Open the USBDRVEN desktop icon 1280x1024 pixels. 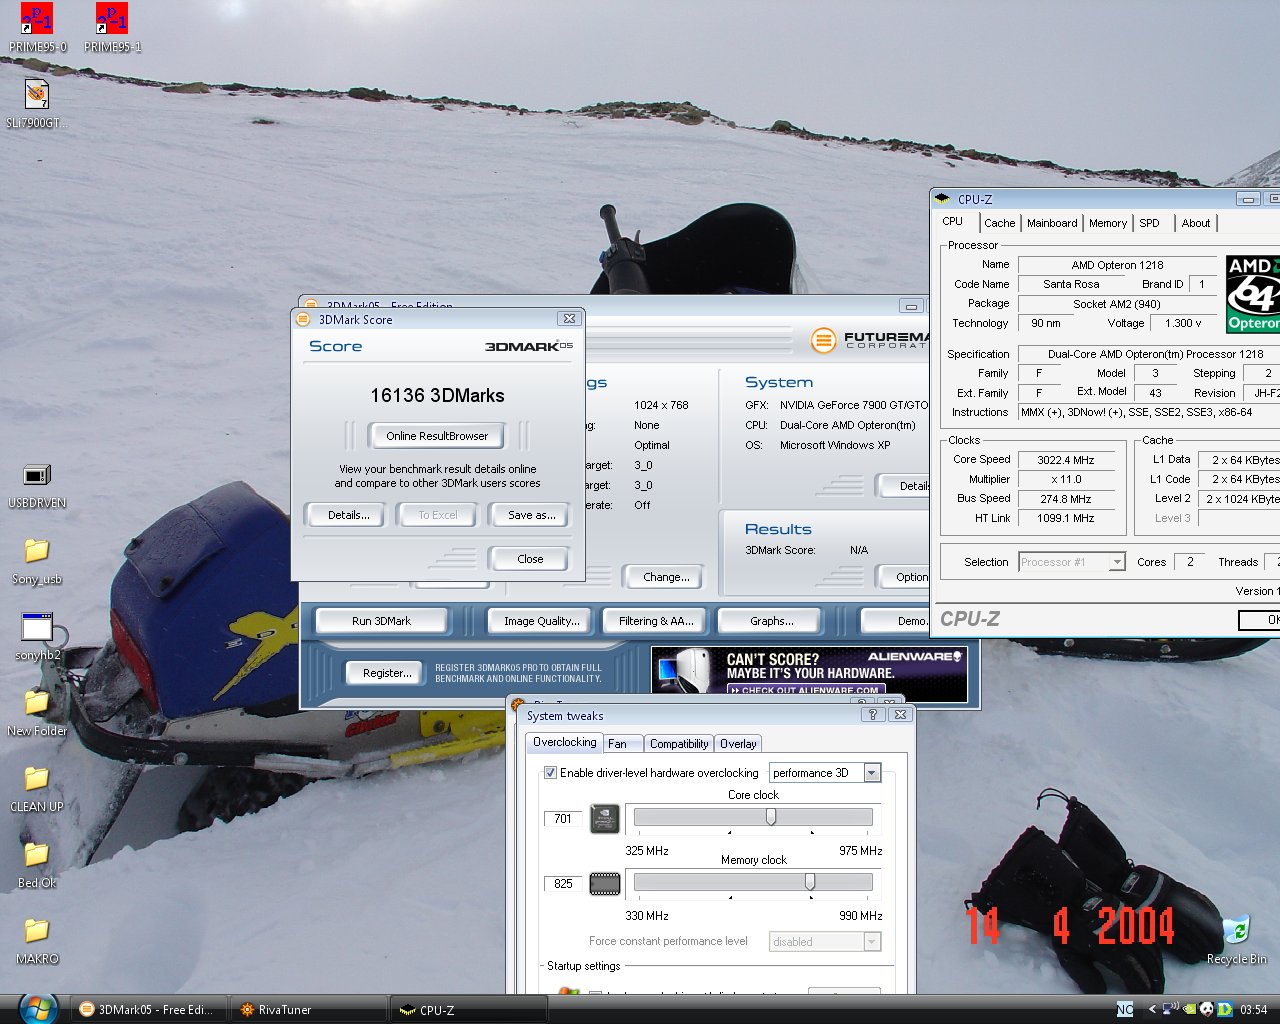click(x=37, y=484)
